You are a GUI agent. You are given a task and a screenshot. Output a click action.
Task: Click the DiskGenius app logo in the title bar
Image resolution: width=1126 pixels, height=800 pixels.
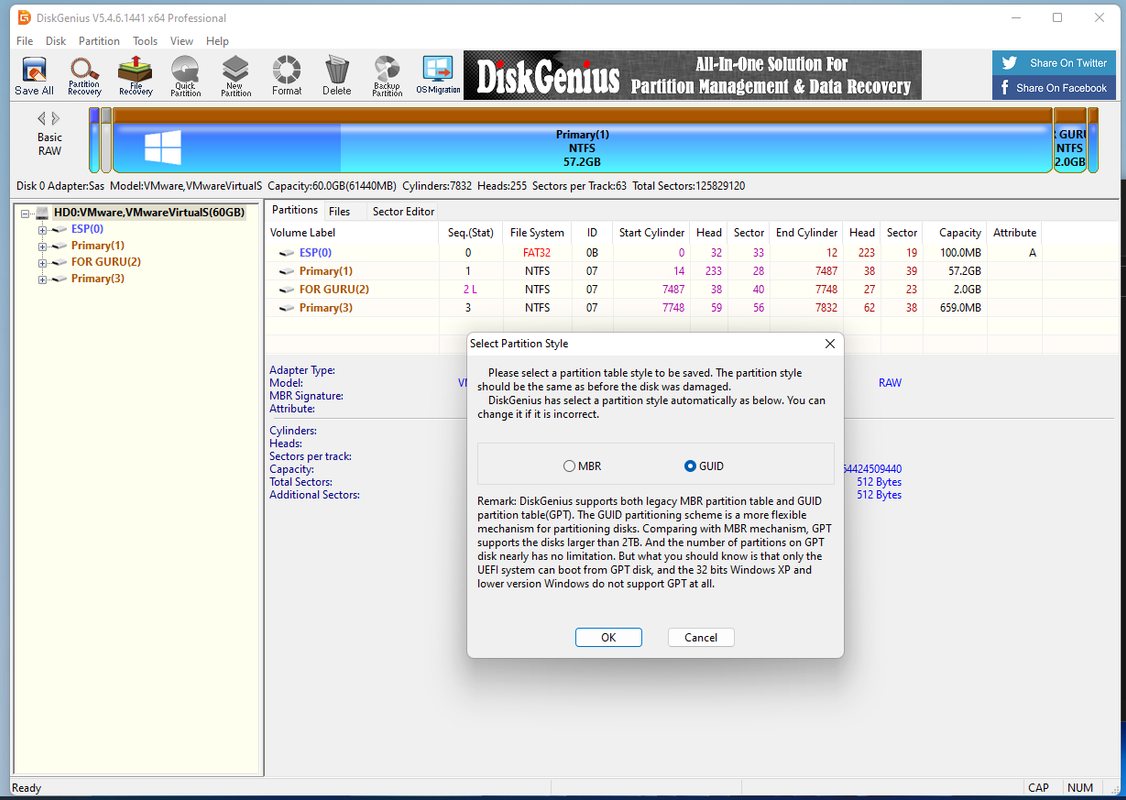pyautogui.click(x=24, y=17)
